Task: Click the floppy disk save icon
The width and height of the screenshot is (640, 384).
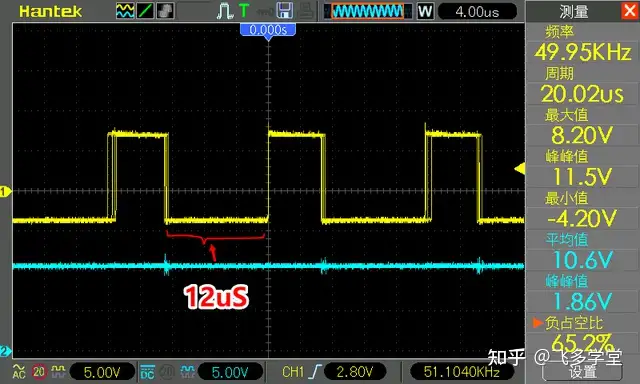Action: click(284, 11)
